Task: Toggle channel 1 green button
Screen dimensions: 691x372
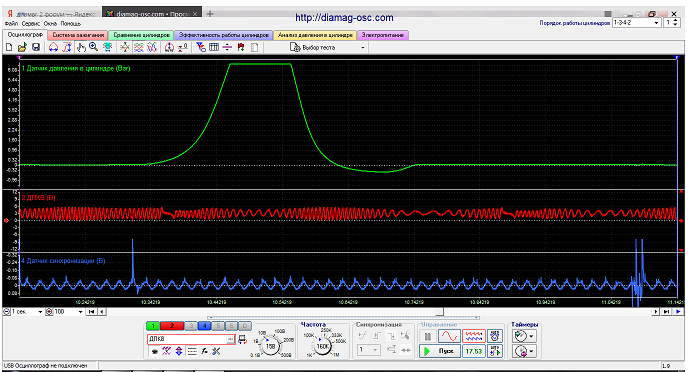Action: (153, 326)
